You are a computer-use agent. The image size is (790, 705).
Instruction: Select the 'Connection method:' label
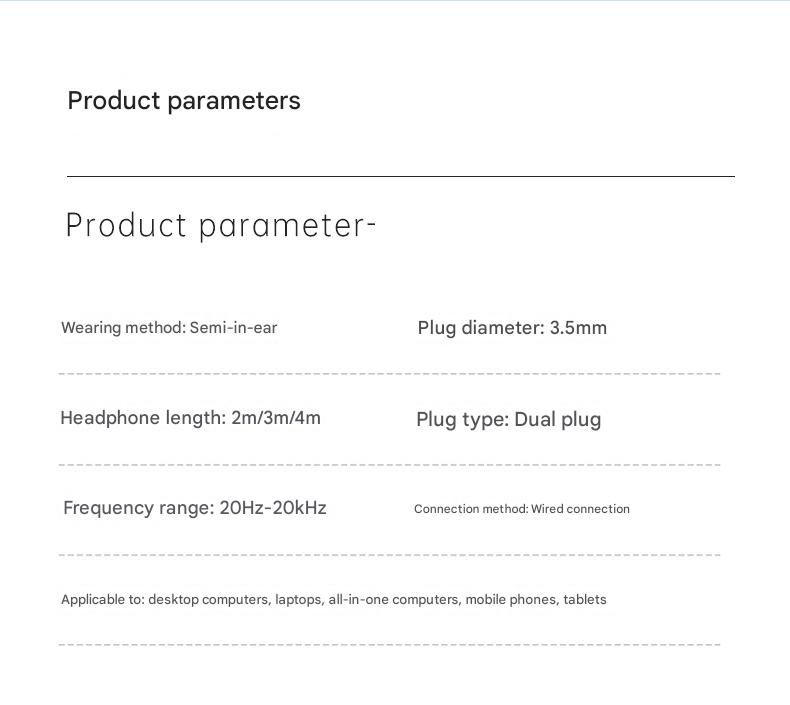[x=470, y=509]
